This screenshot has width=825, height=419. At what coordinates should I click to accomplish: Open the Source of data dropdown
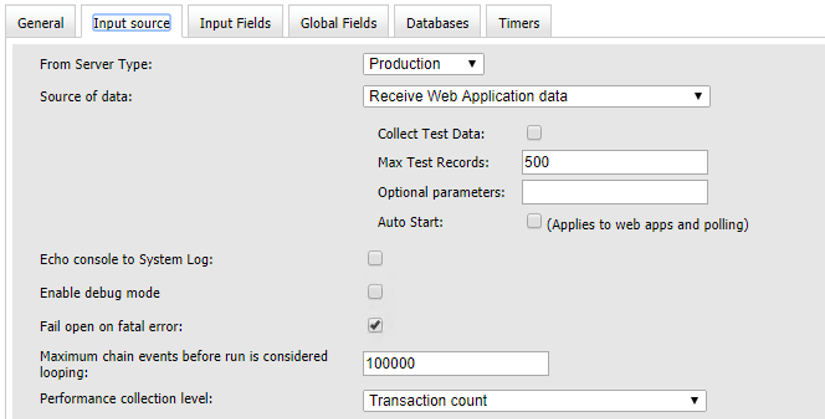pyautogui.click(x=536, y=96)
